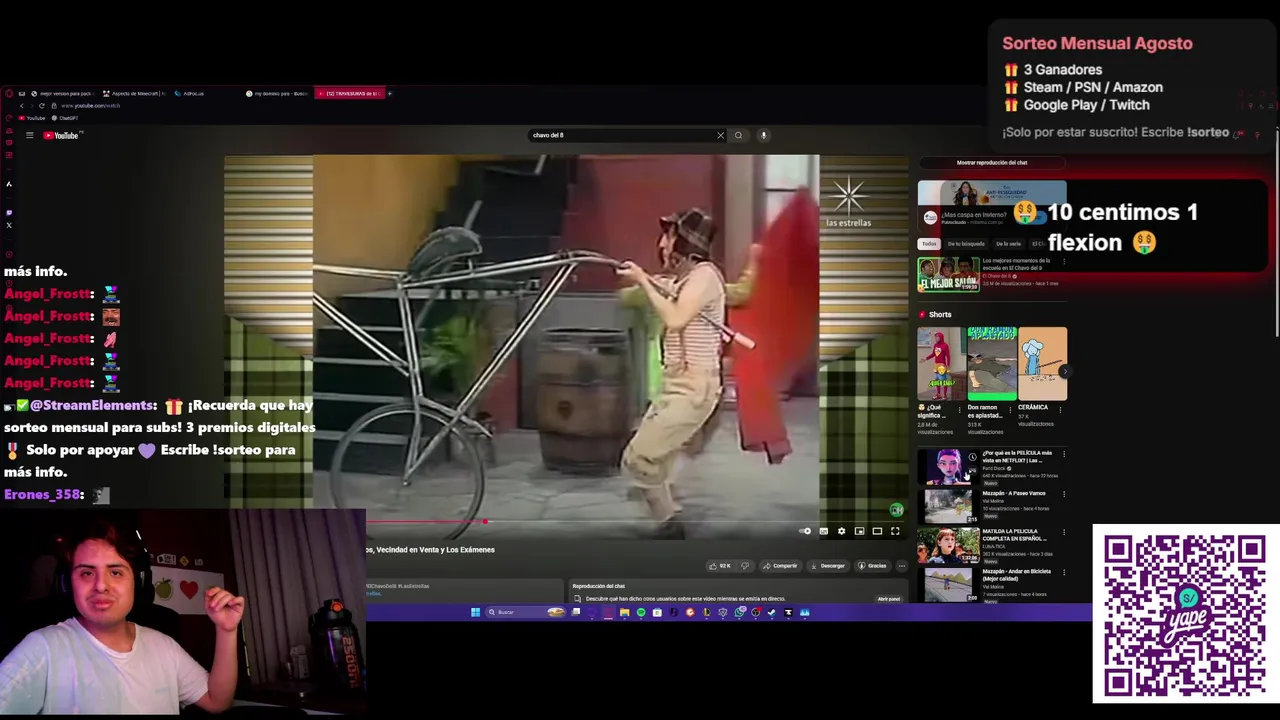Open video player settings gear
This screenshot has height=720, width=1280.
841,531
